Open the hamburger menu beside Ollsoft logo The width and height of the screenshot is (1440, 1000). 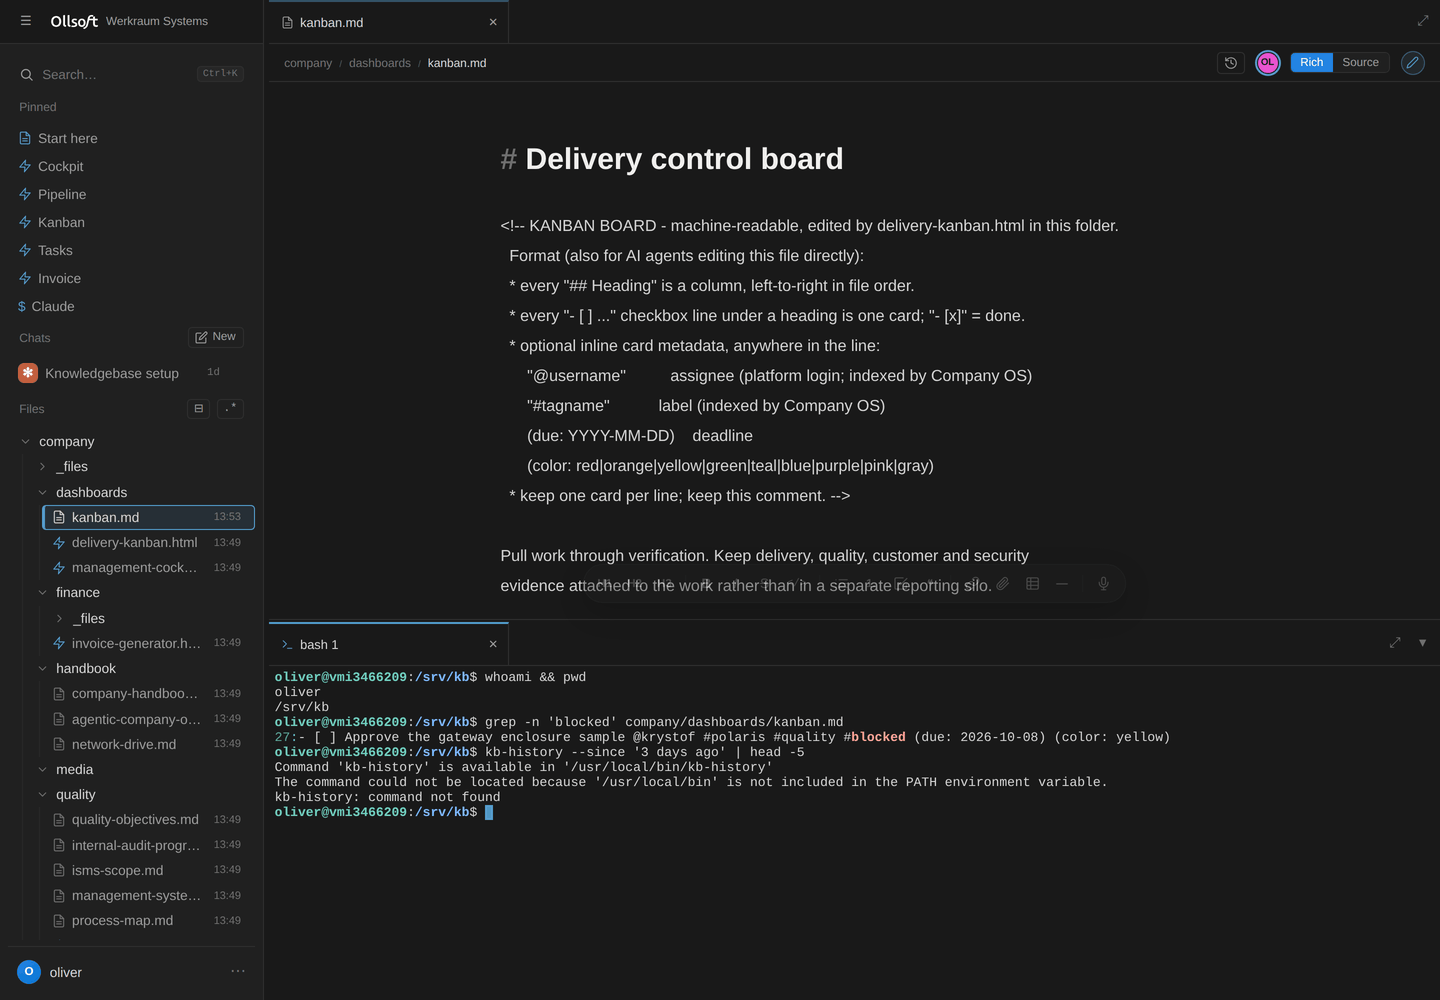[x=26, y=20]
